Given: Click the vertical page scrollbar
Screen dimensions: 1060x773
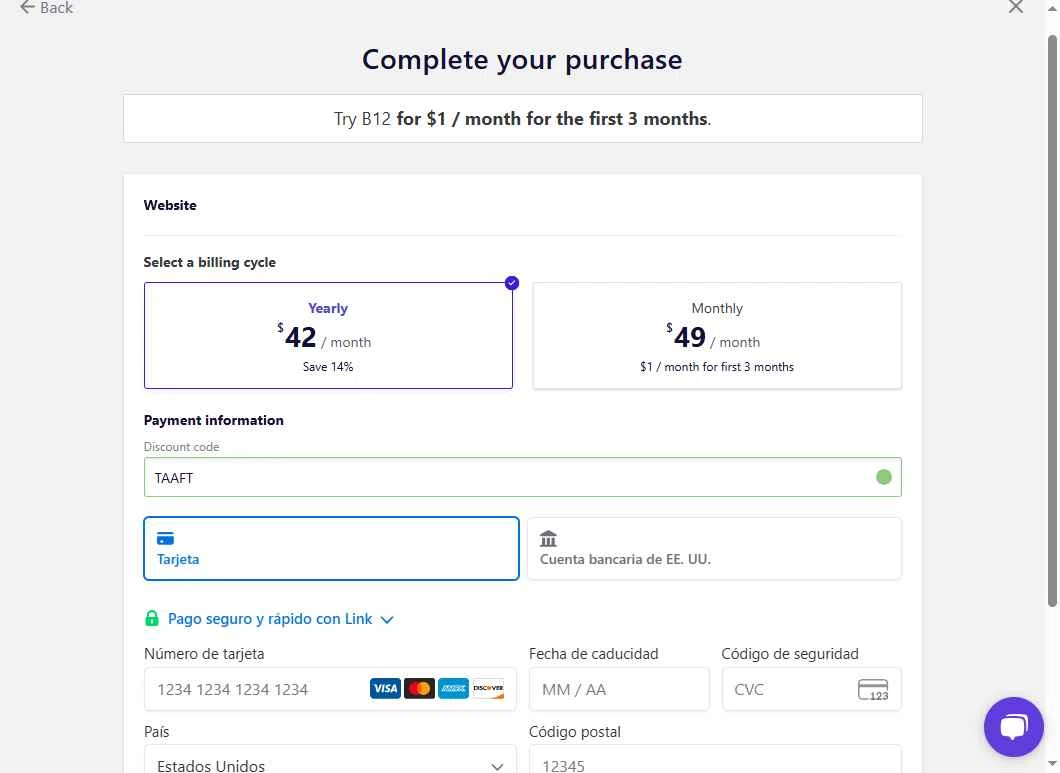Looking at the screenshot, I should pos(1052,321).
